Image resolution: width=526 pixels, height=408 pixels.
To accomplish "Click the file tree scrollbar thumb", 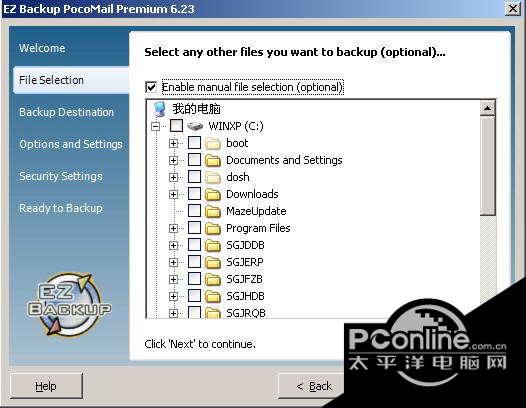I will point(487,166).
